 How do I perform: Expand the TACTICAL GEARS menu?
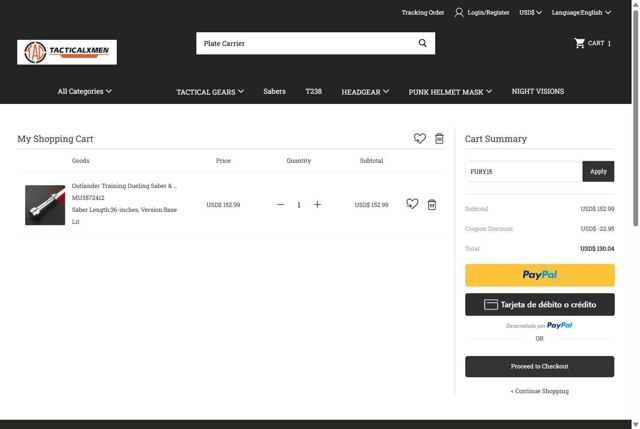pos(210,92)
